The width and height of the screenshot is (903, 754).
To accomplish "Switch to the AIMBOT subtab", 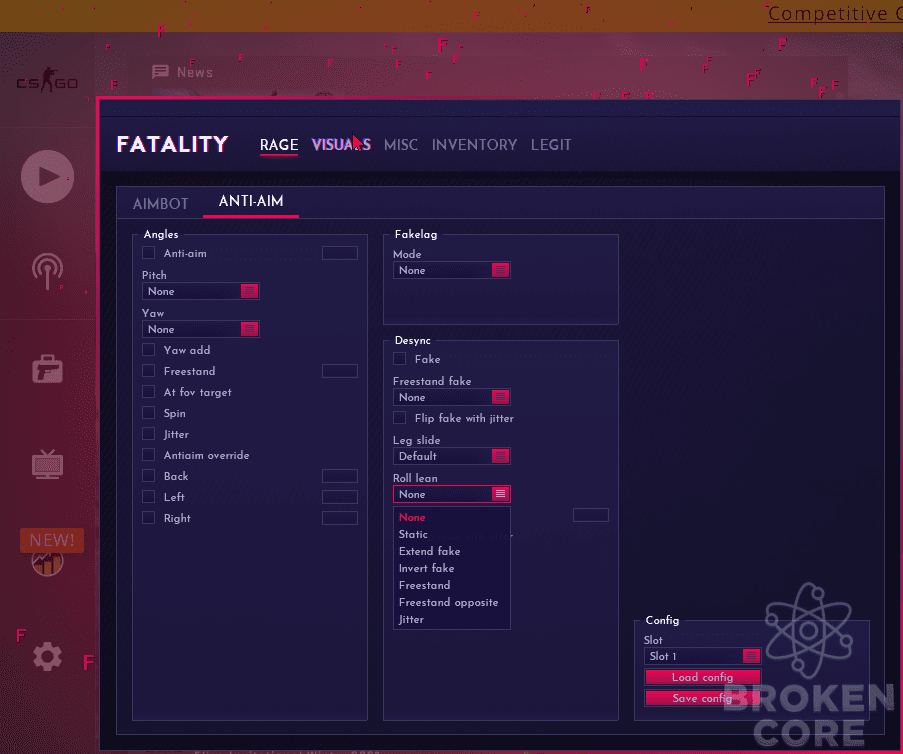I will pos(161,203).
